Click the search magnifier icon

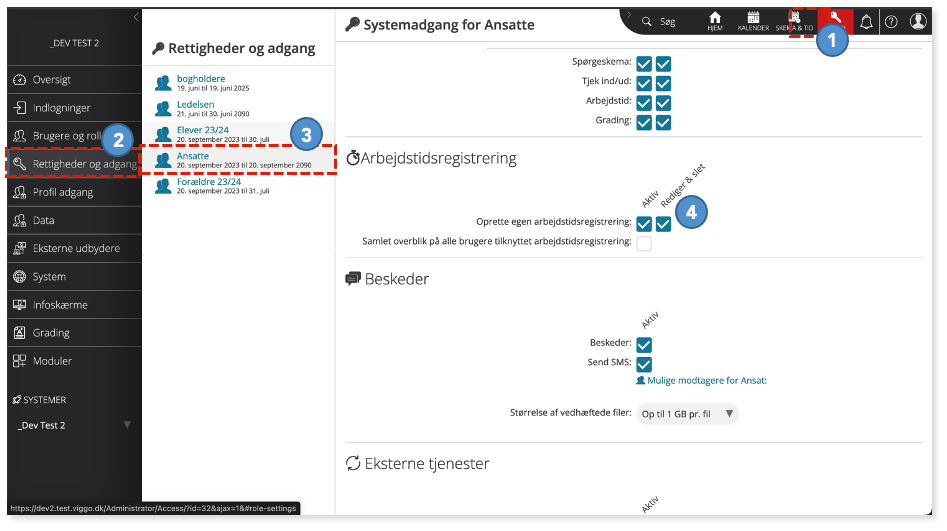646,22
